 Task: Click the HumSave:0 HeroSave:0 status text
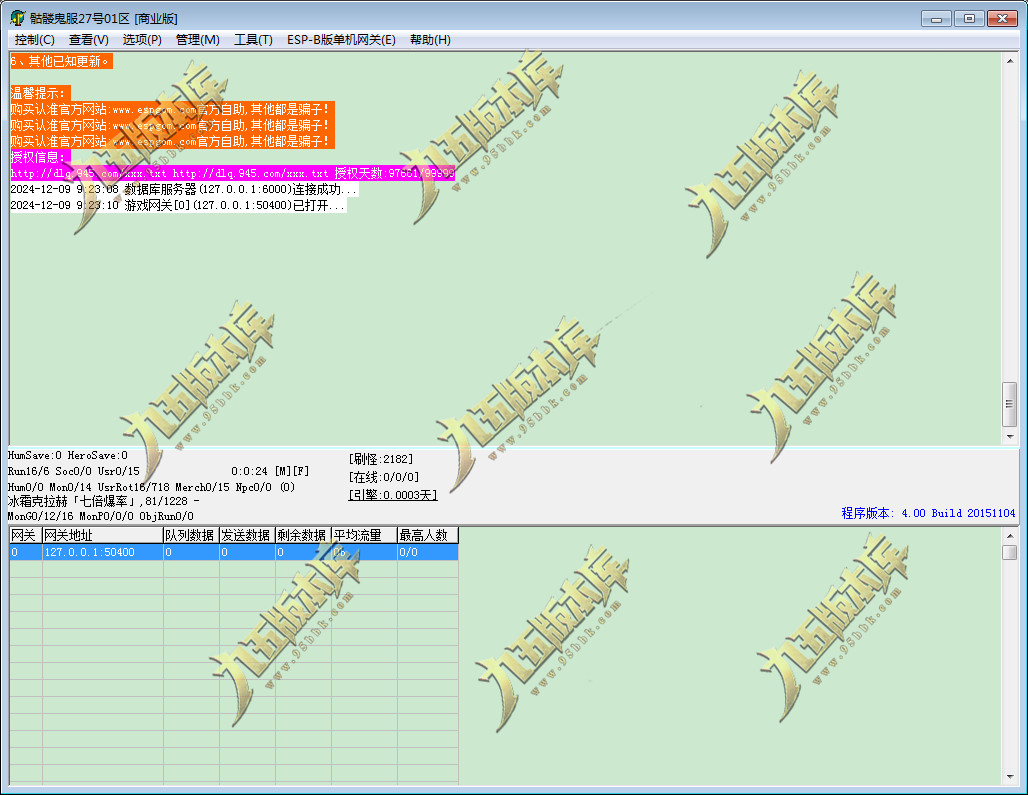pos(68,456)
